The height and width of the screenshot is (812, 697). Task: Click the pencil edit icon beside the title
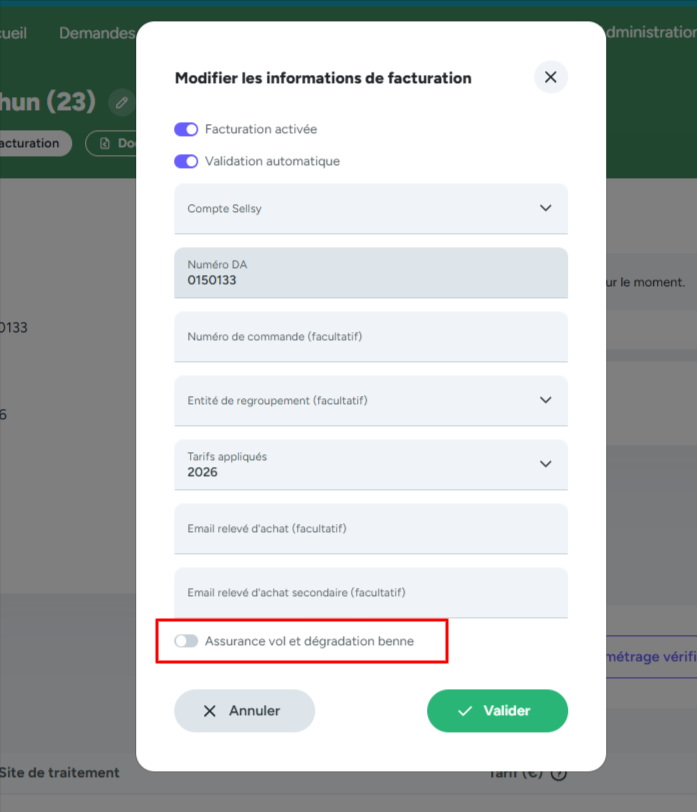122,101
